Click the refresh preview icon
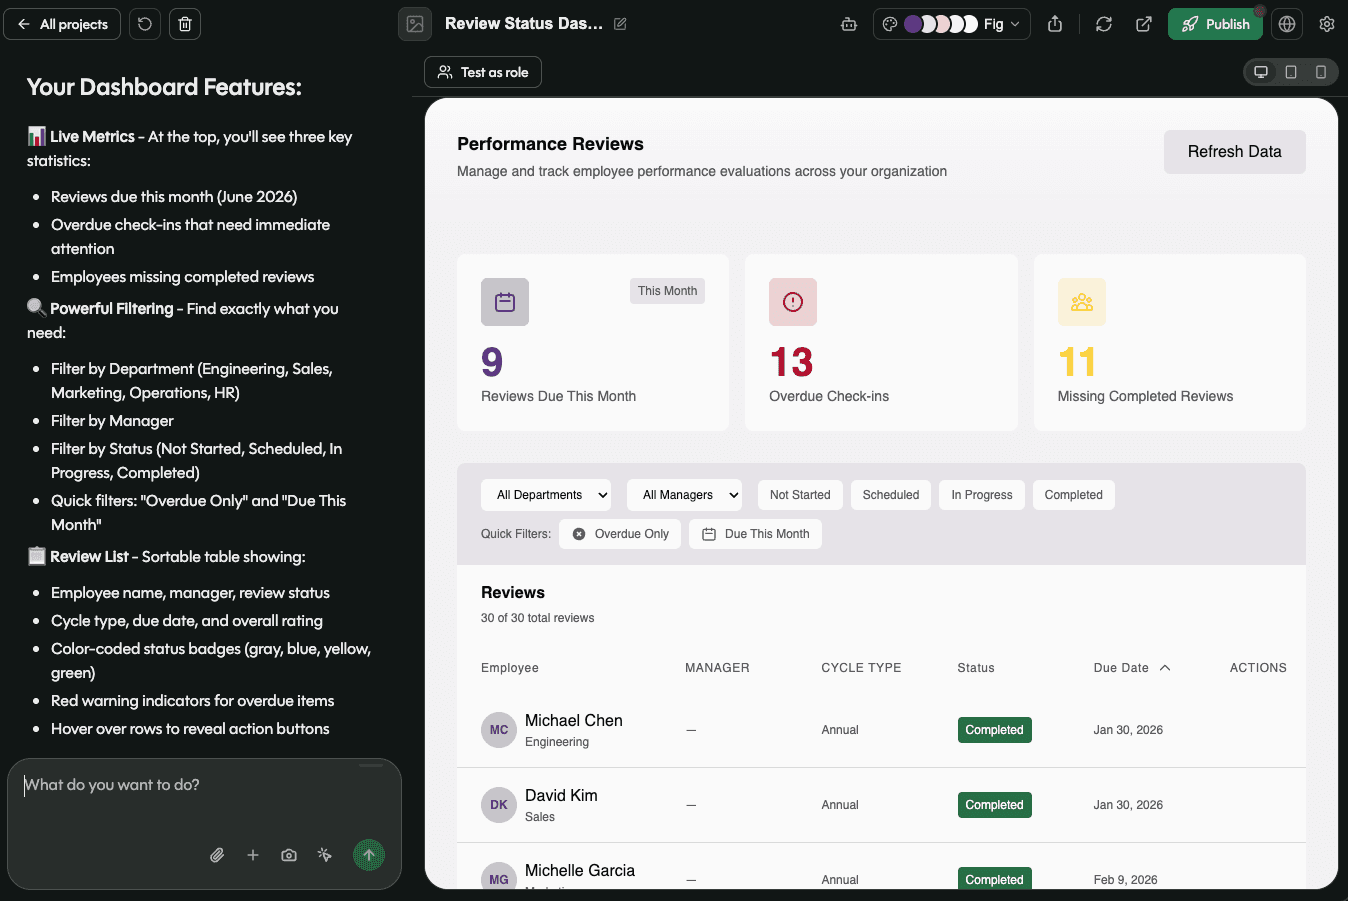This screenshot has width=1348, height=901. [1104, 24]
